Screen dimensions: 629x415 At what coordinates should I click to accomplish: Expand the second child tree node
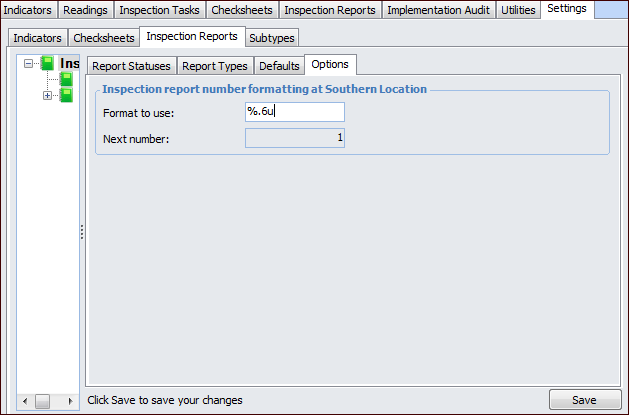point(47,95)
